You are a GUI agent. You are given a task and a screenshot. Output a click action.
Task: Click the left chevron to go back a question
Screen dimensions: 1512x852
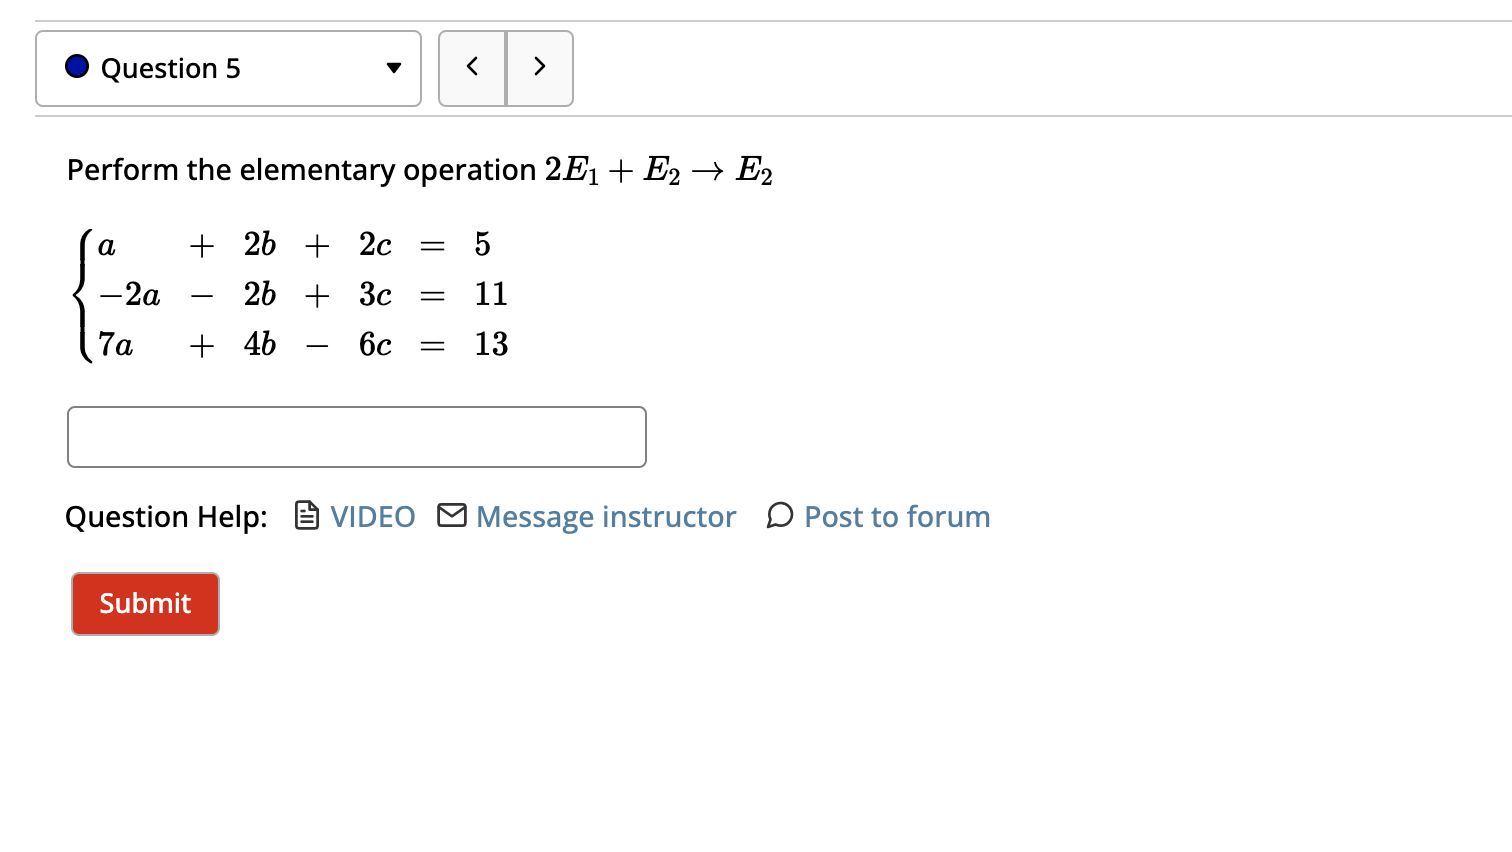[472, 67]
